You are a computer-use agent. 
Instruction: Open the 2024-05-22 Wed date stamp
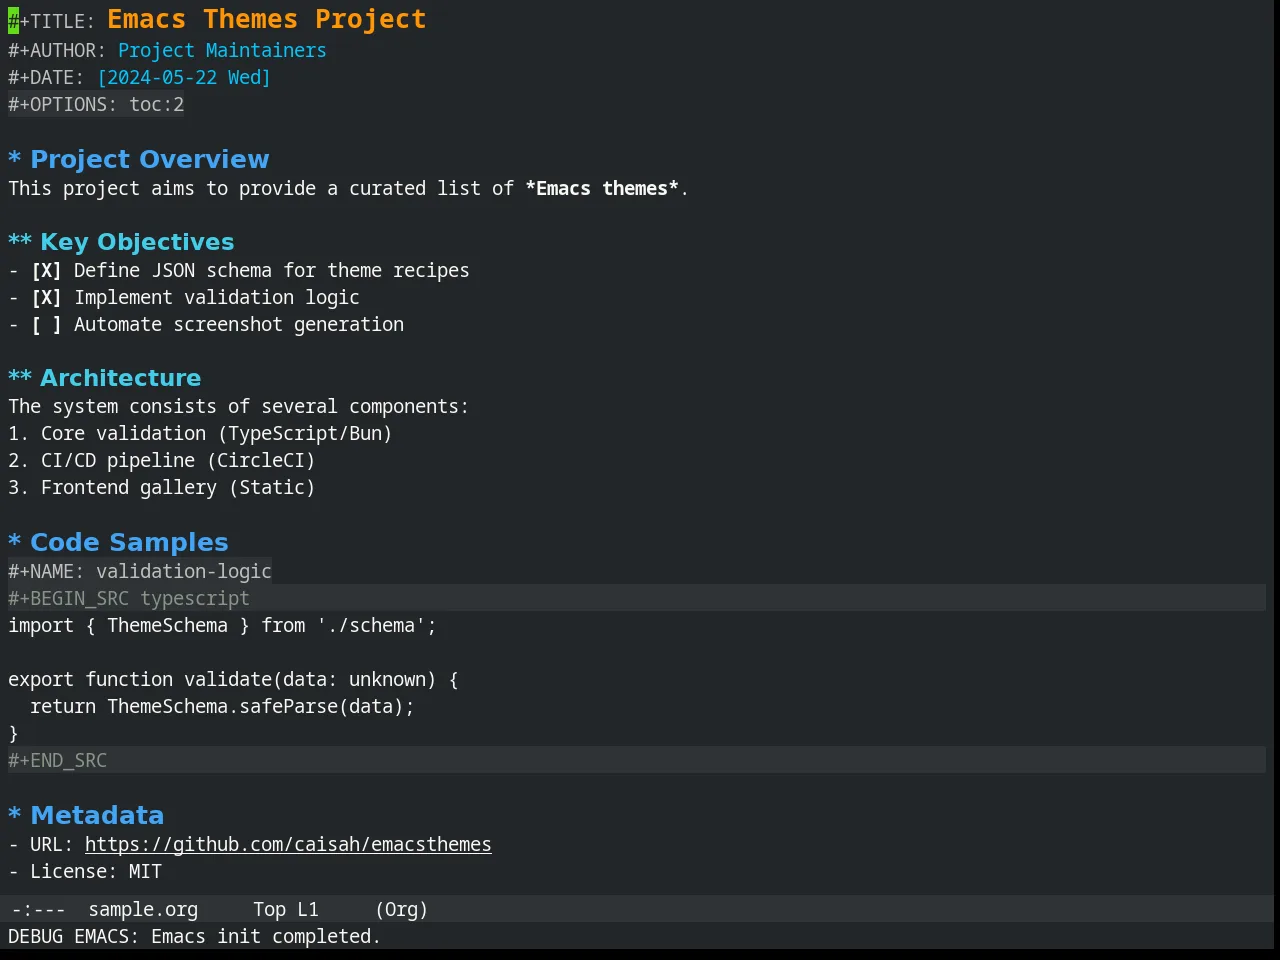click(184, 78)
